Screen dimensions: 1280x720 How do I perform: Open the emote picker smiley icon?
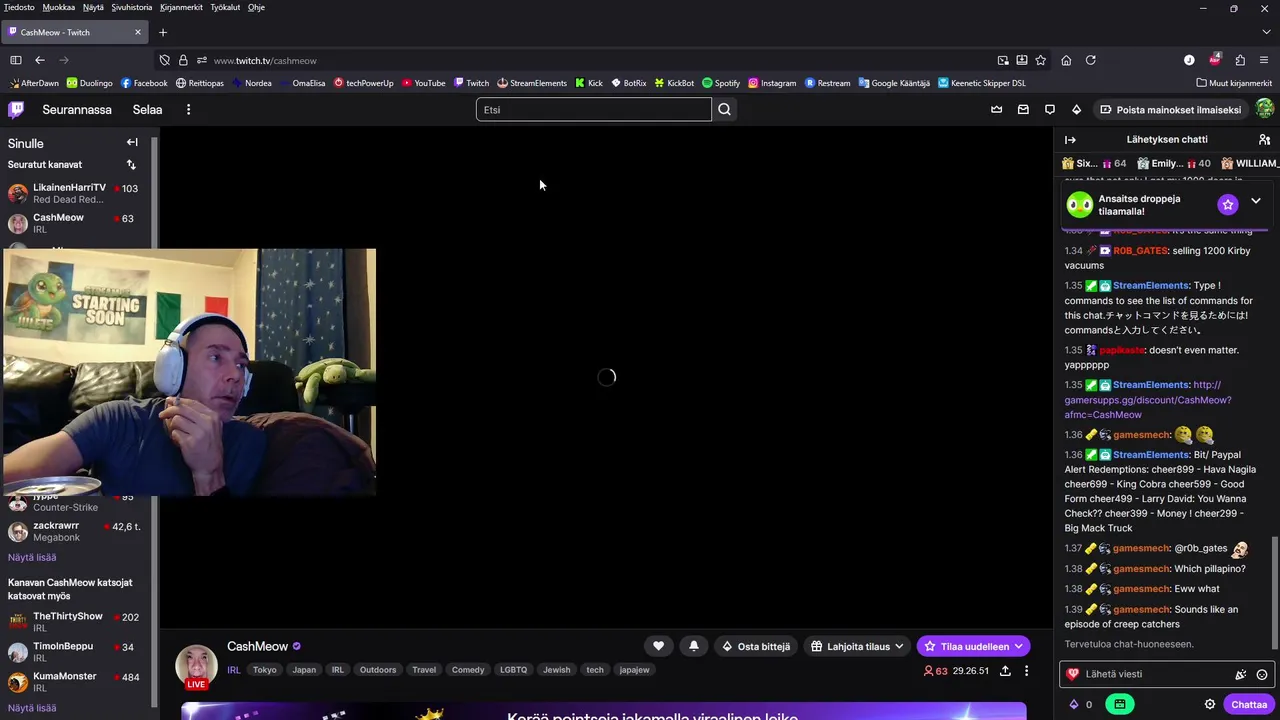pyautogui.click(x=1262, y=674)
